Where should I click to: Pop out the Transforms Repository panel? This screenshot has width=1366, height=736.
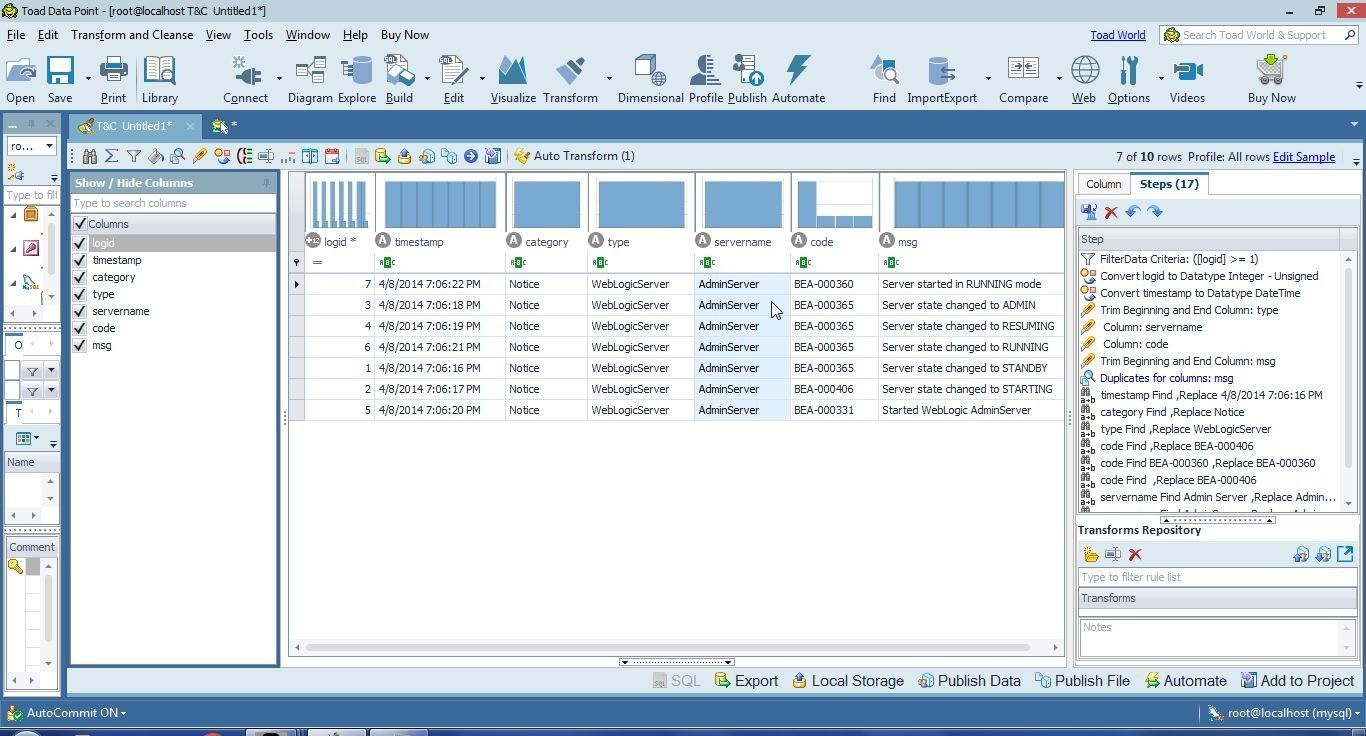tap(1345, 554)
